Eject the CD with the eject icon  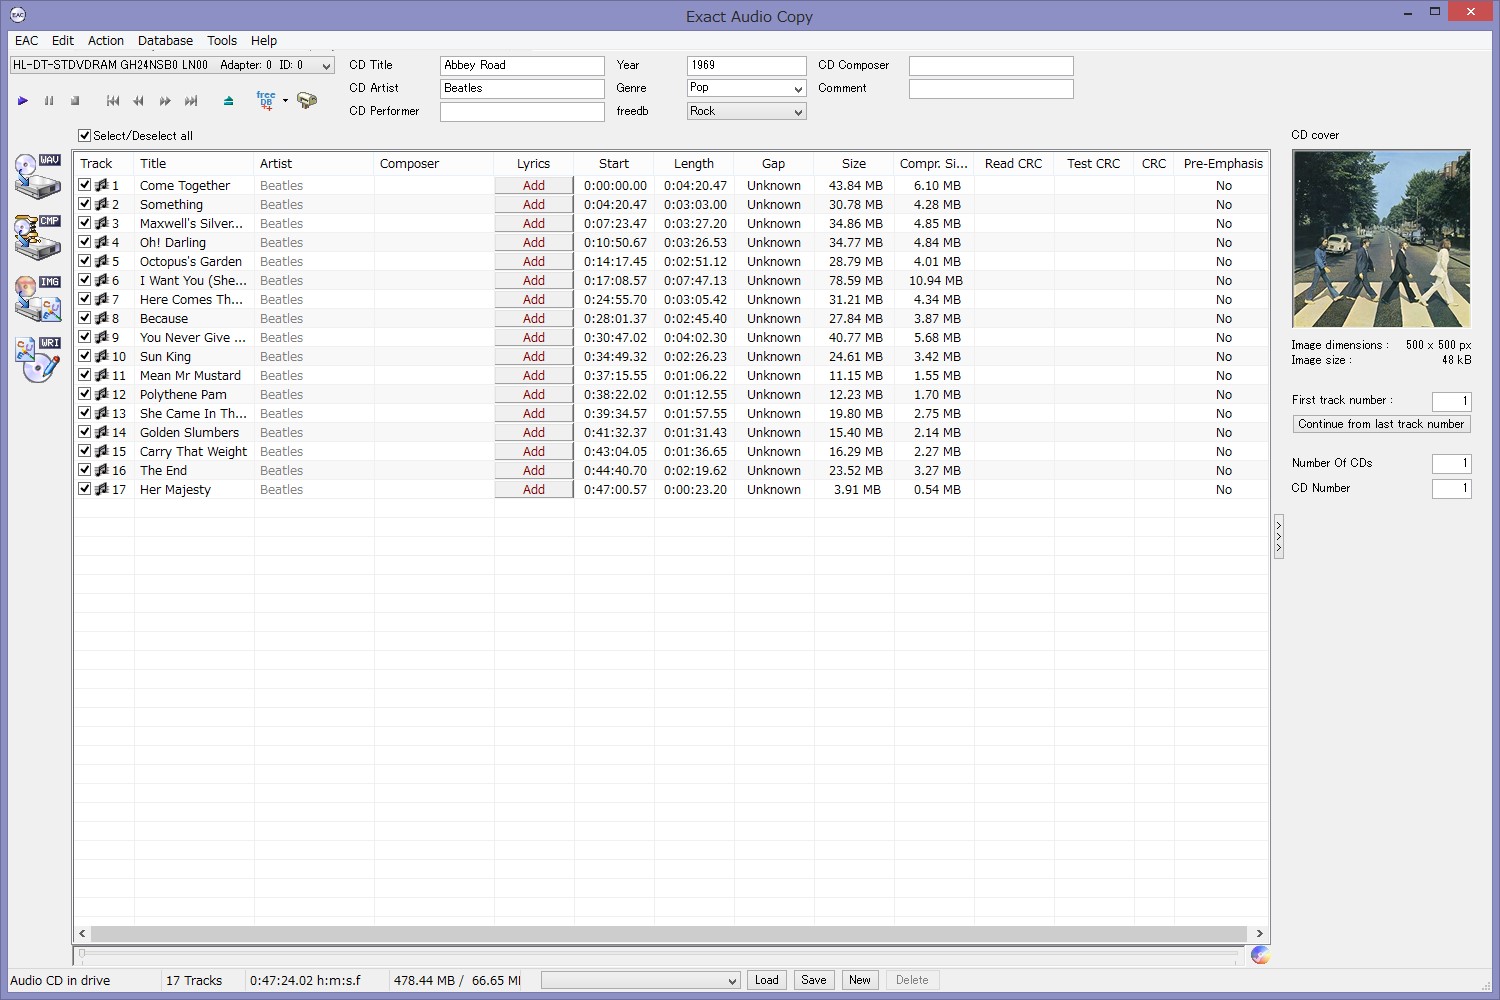coord(229,101)
